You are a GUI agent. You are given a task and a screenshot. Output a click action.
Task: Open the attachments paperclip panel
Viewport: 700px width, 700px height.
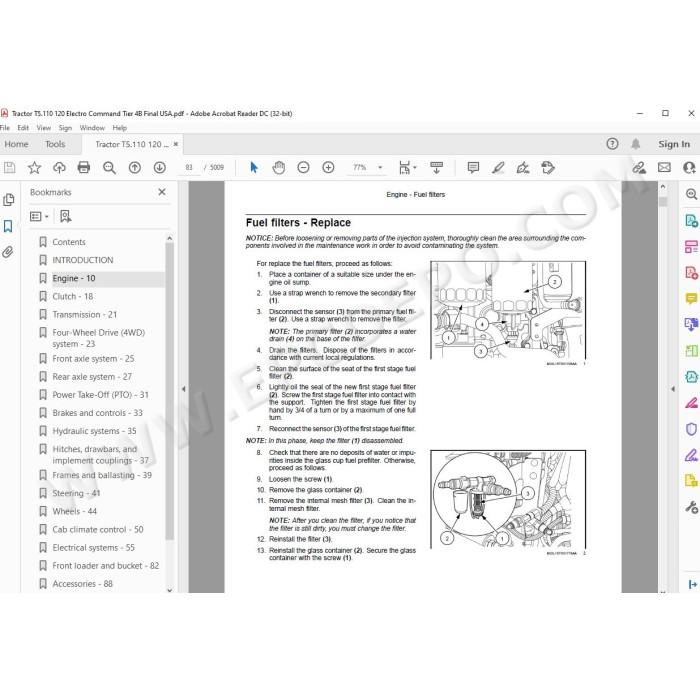8,252
